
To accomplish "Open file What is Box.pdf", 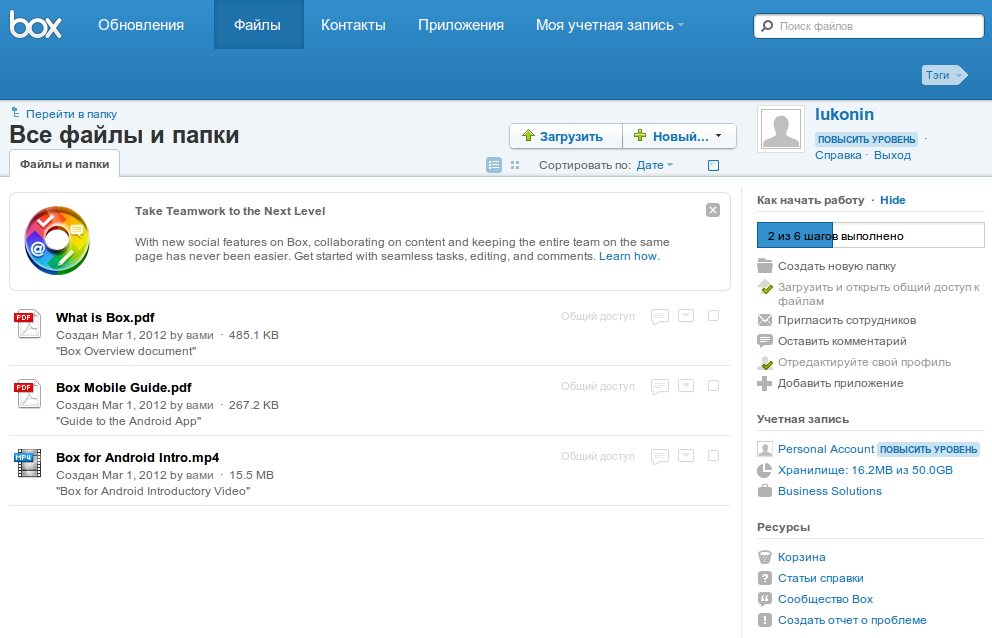I will click(x=105, y=318).
